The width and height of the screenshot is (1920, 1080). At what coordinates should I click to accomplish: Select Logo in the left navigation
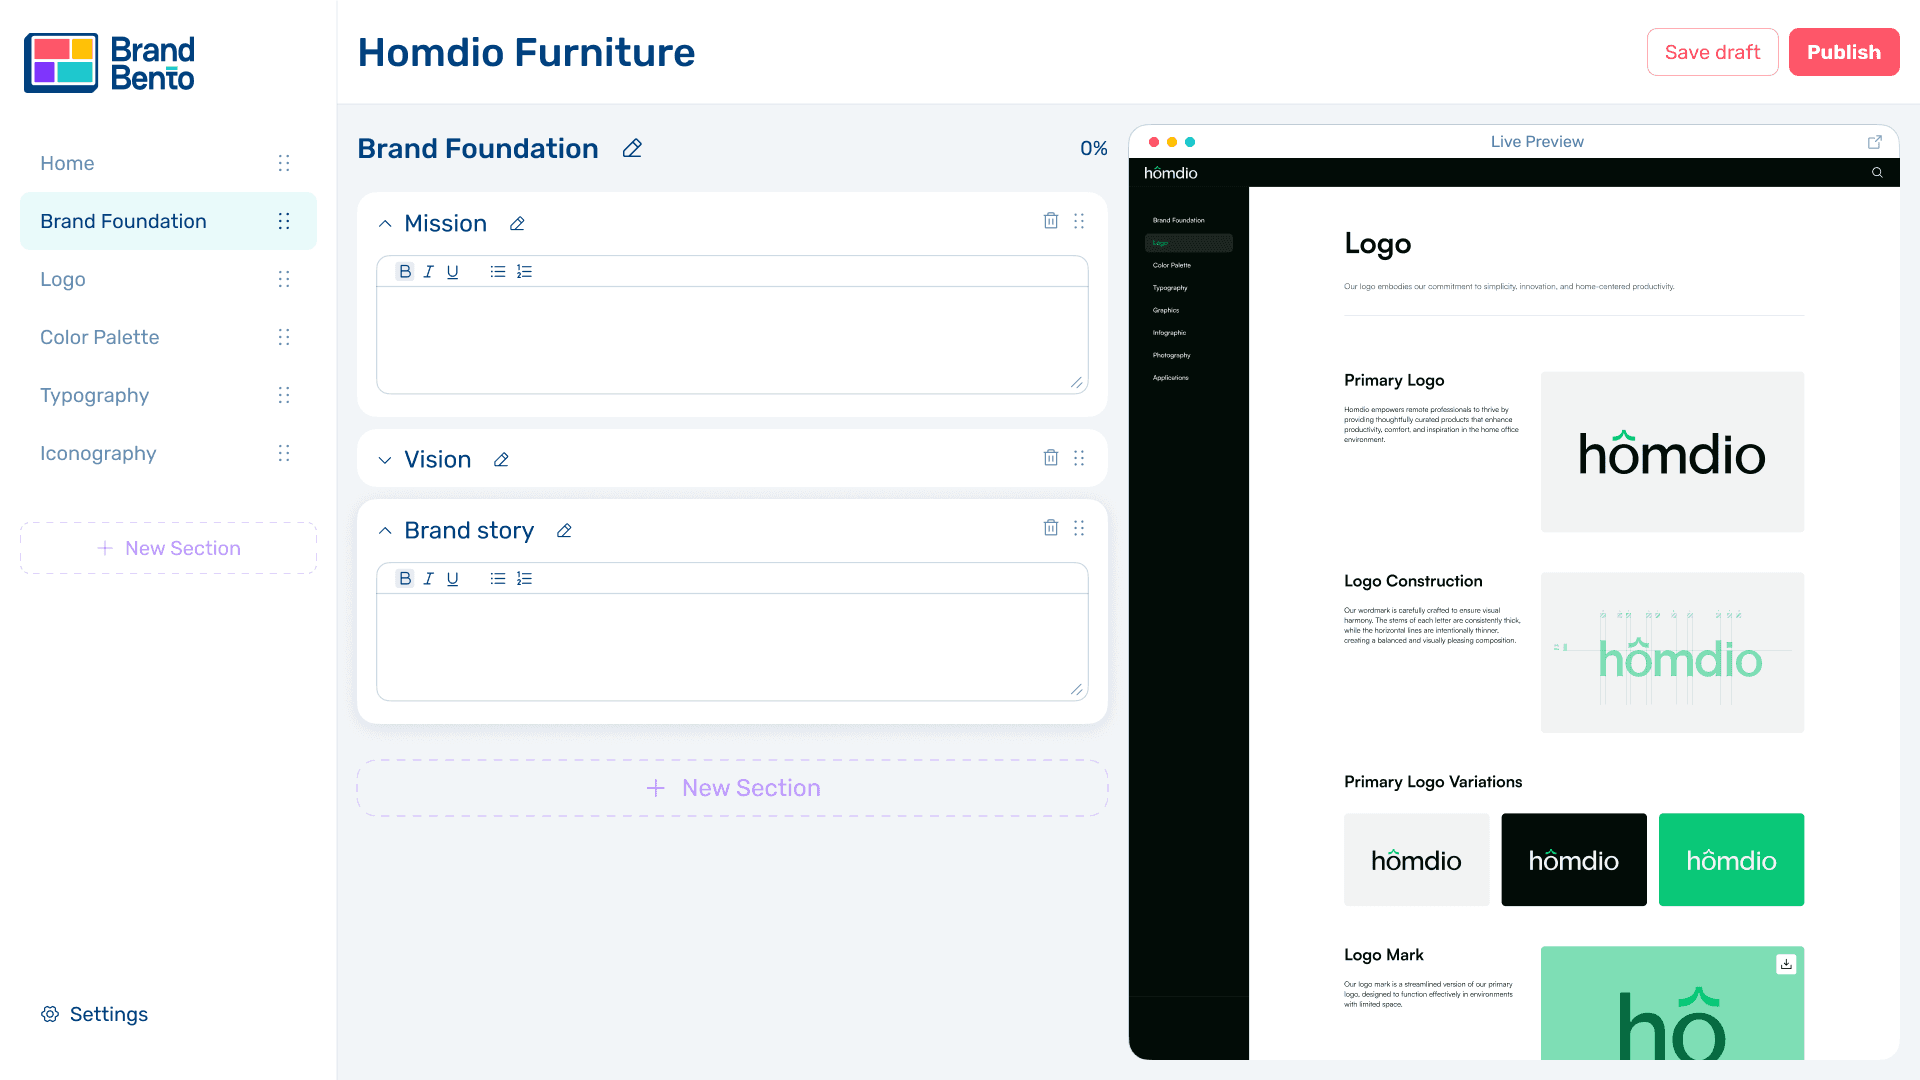pos(63,279)
